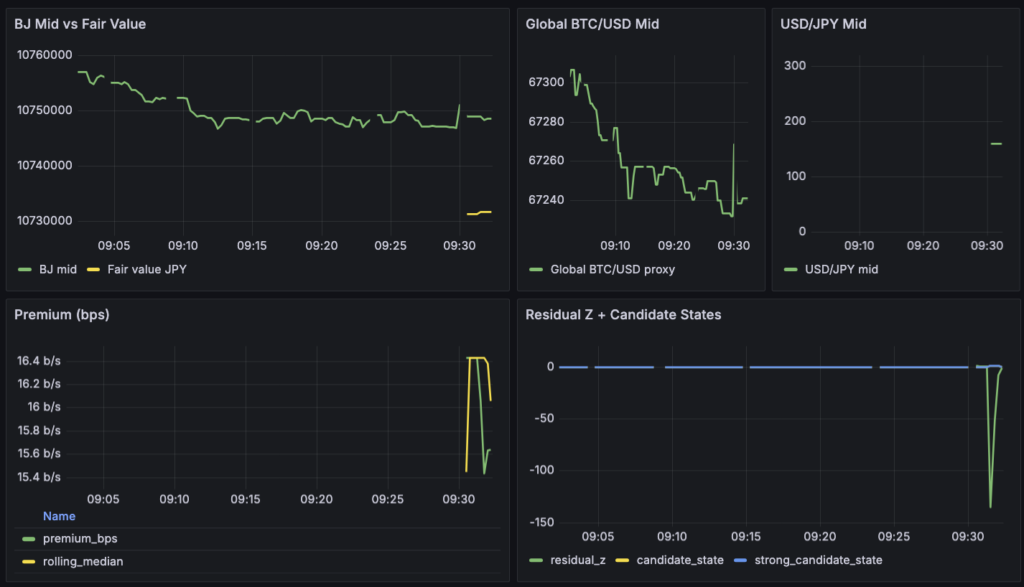Click the lowest point of the residual_z dip
This screenshot has width=1024, height=587.
pyautogui.click(x=990, y=507)
